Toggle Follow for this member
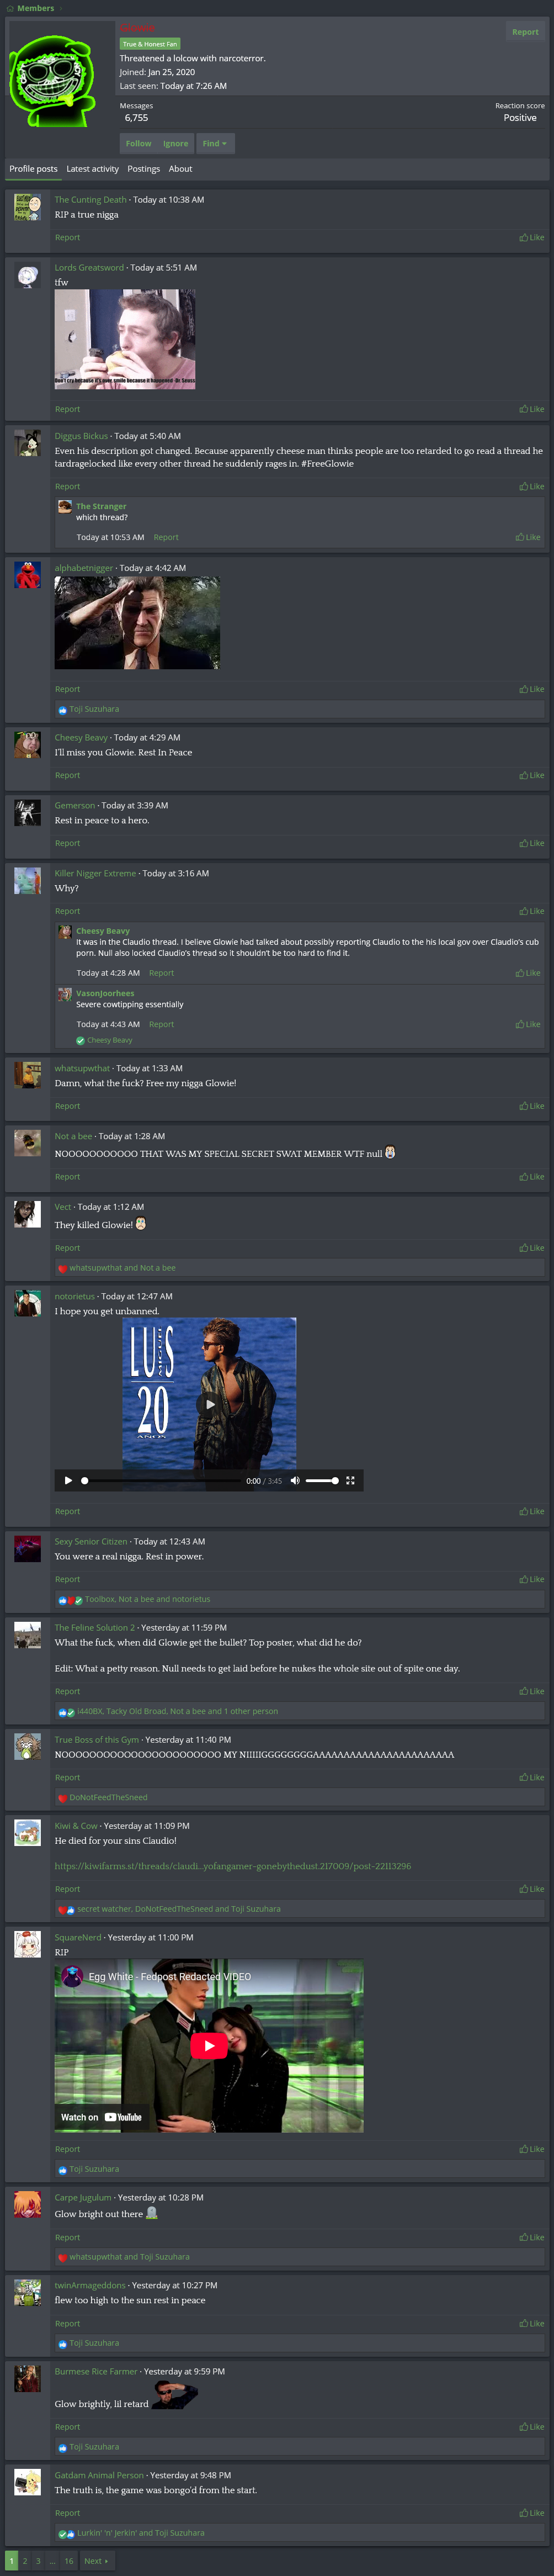This screenshot has height=2576, width=554. tap(138, 143)
